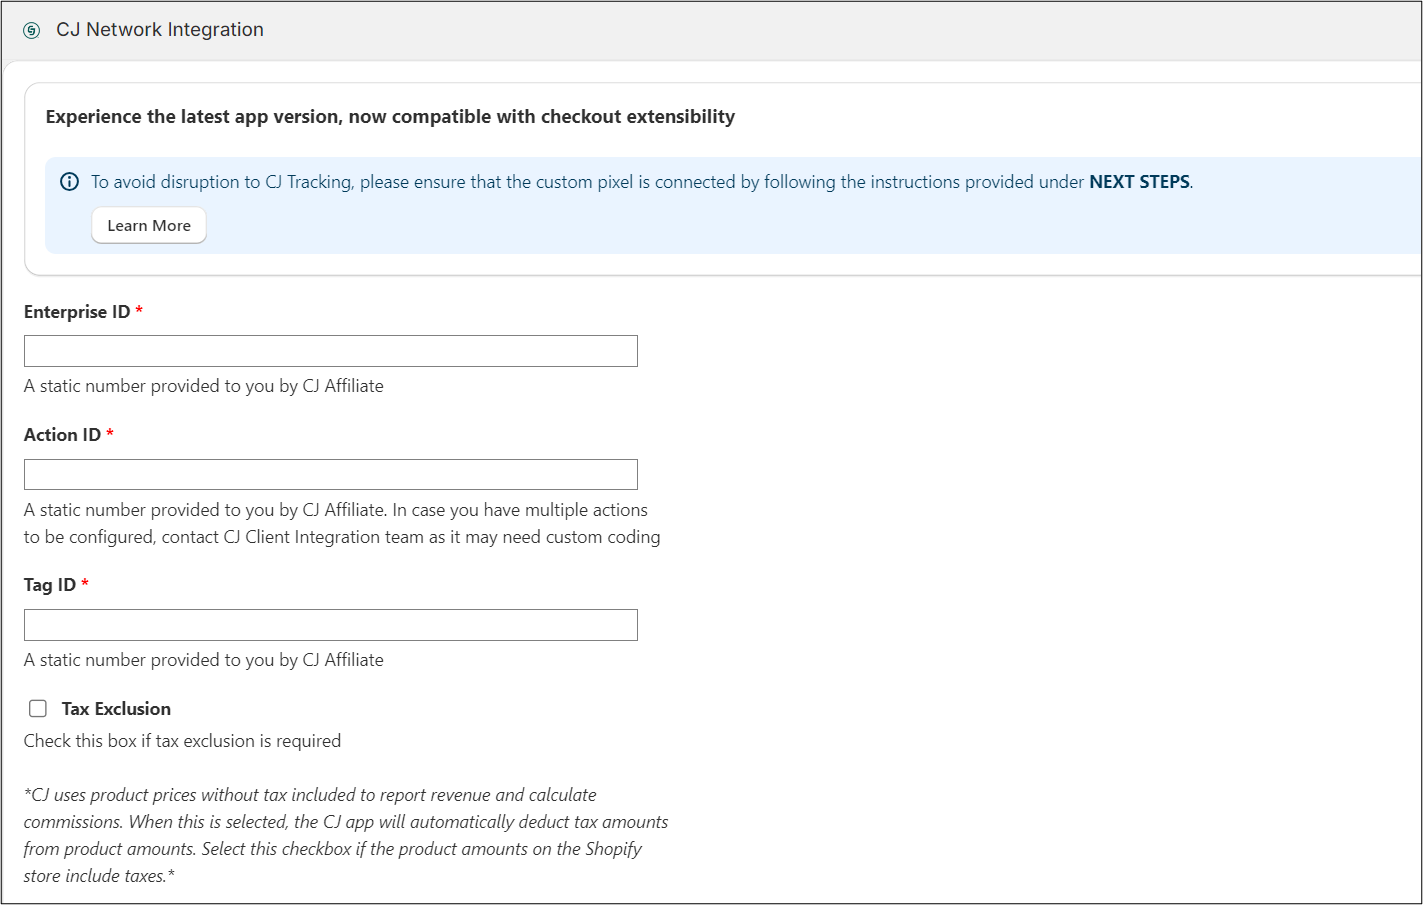Click the circled CJ emblem beside the page title
This screenshot has width=1423, height=905.
click(30, 30)
